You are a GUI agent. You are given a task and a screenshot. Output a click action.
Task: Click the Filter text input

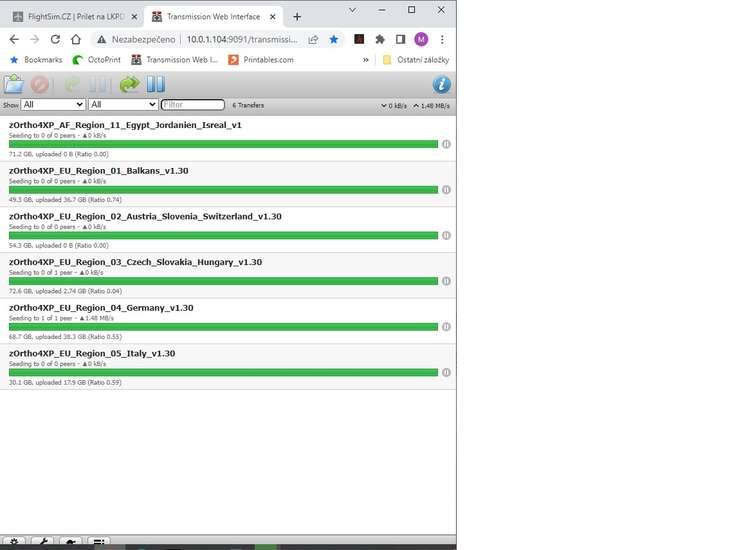193,104
